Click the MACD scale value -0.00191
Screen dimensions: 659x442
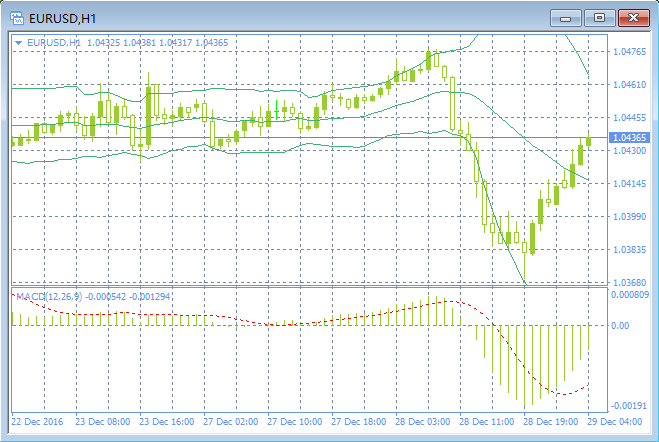point(628,406)
